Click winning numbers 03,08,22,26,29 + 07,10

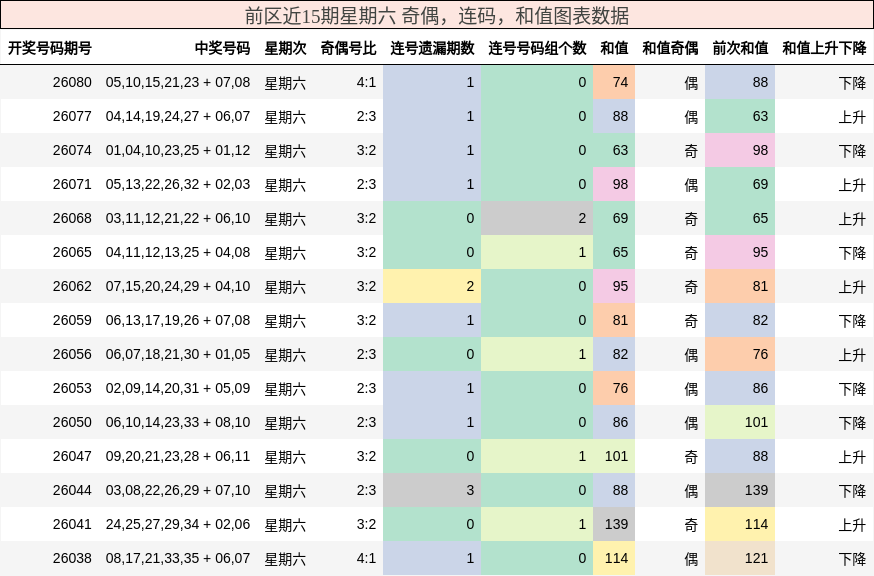[178, 491]
